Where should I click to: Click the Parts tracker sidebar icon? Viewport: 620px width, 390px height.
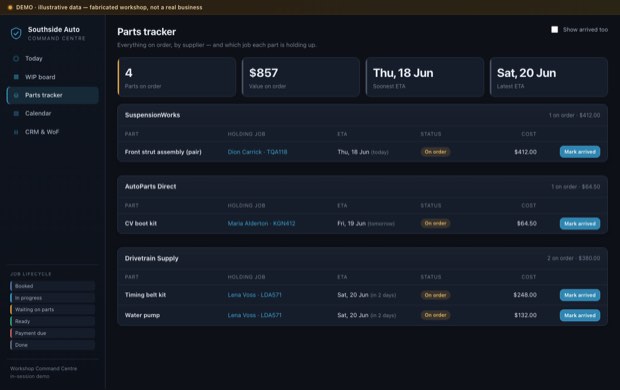[16, 95]
